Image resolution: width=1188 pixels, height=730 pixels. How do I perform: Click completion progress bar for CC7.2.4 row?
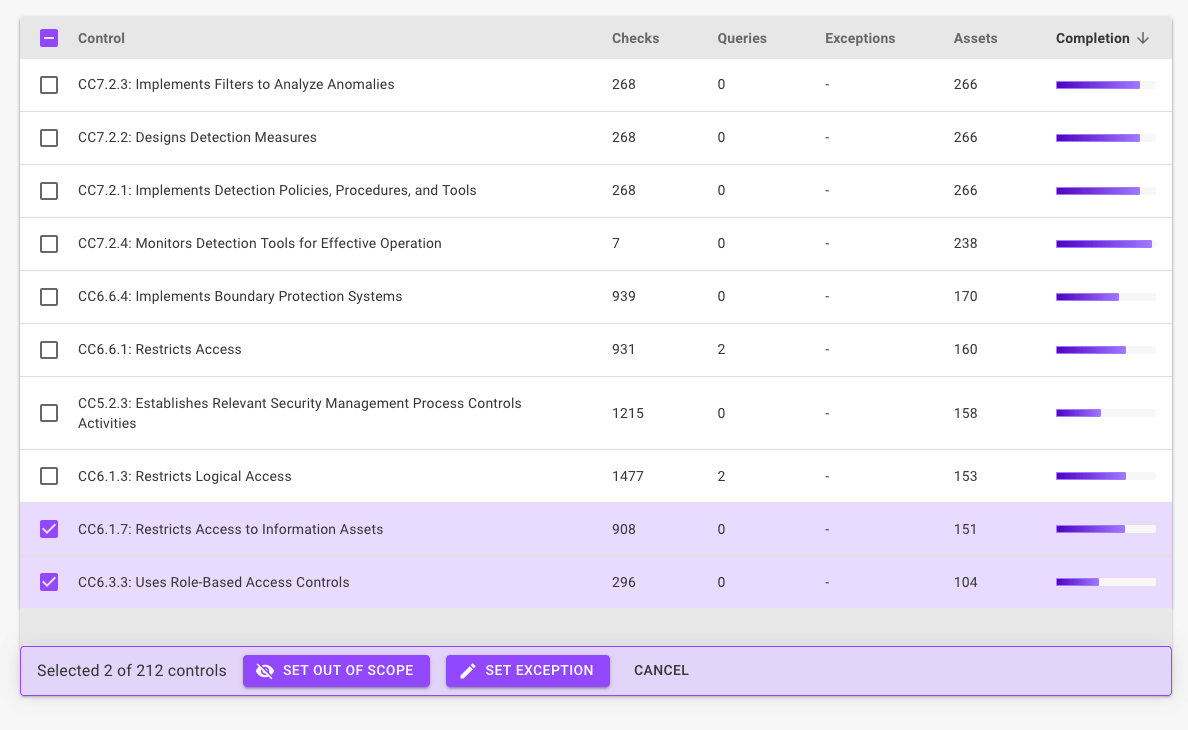[x=1105, y=244]
